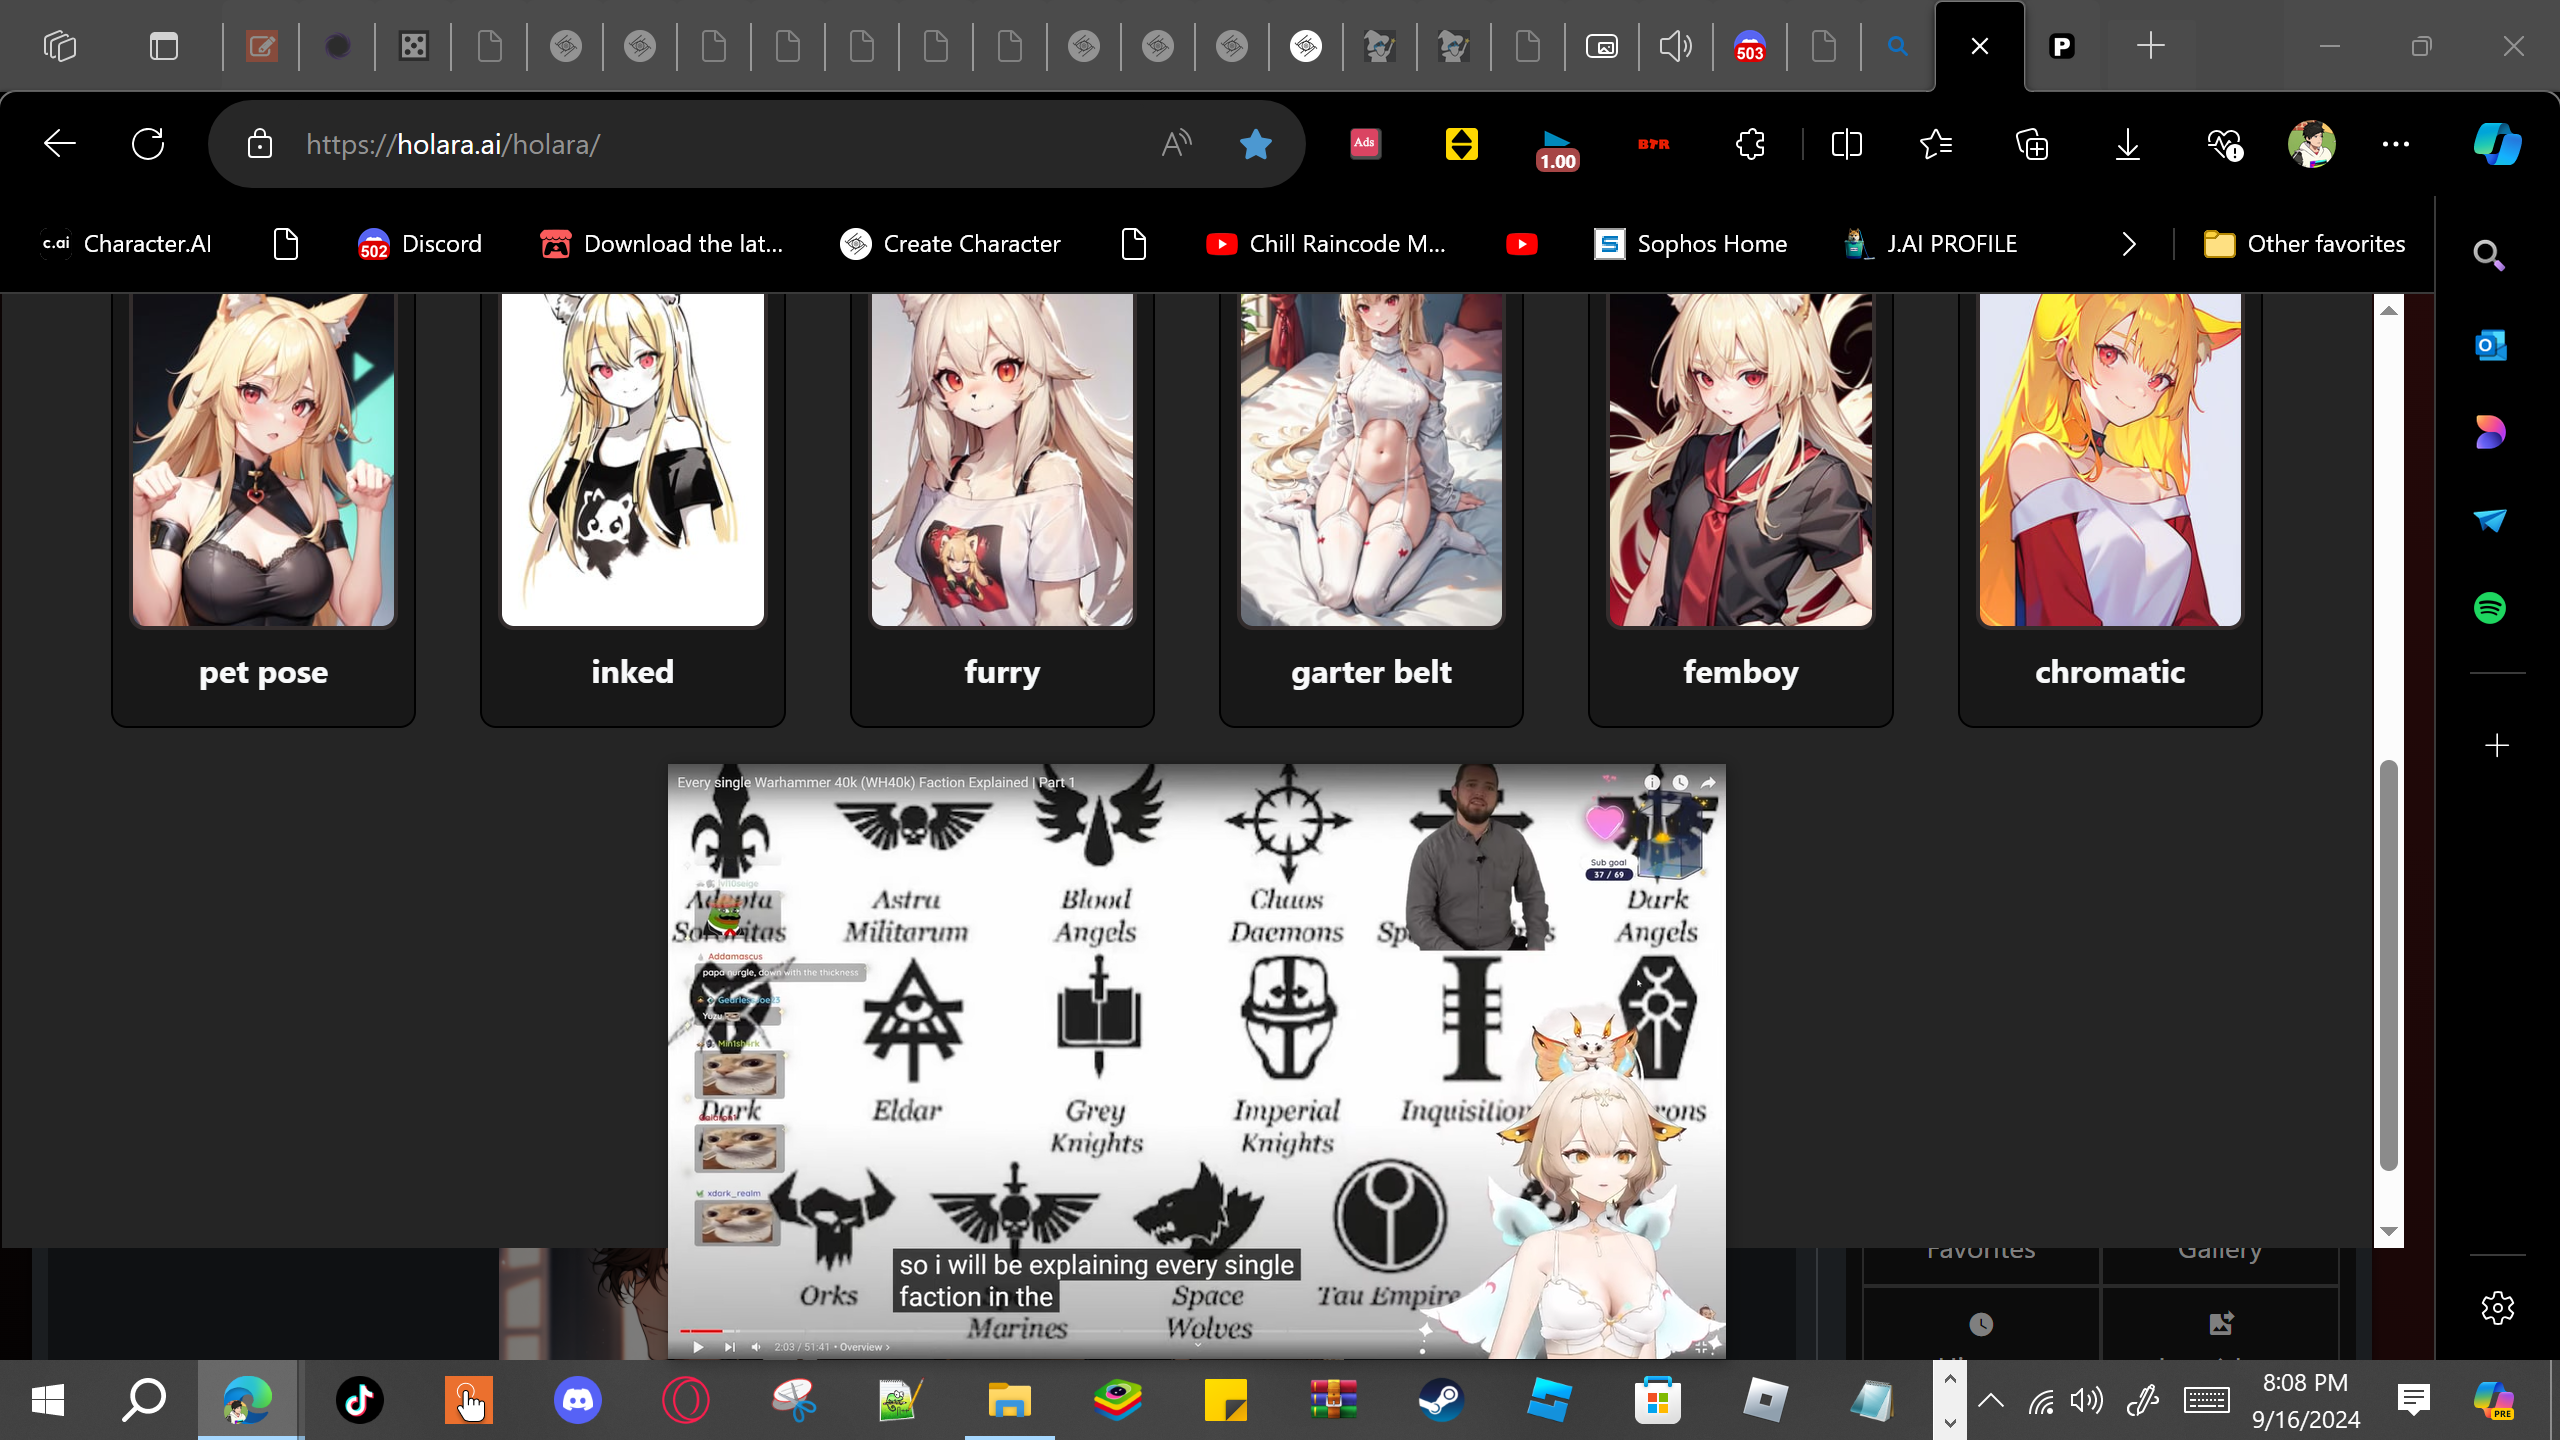Show hidden system tray icons
This screenshot has width=2560, height=1440.
click(x=1991, y=1400)
